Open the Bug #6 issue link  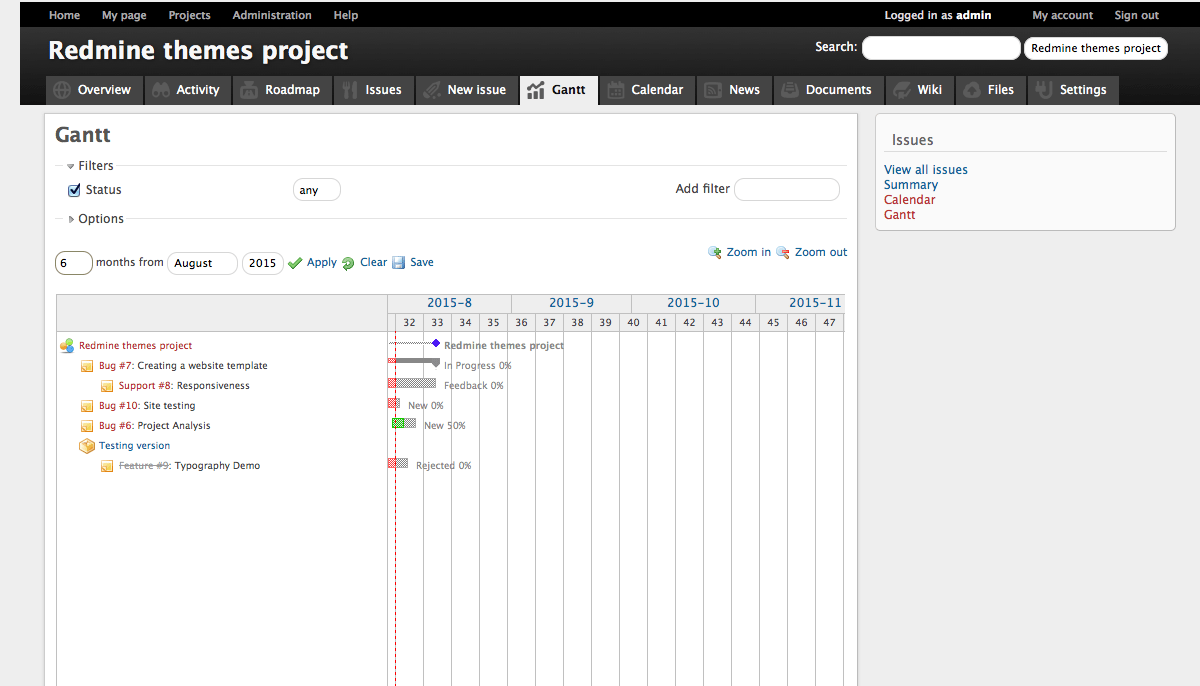click(x=116, y=426)
